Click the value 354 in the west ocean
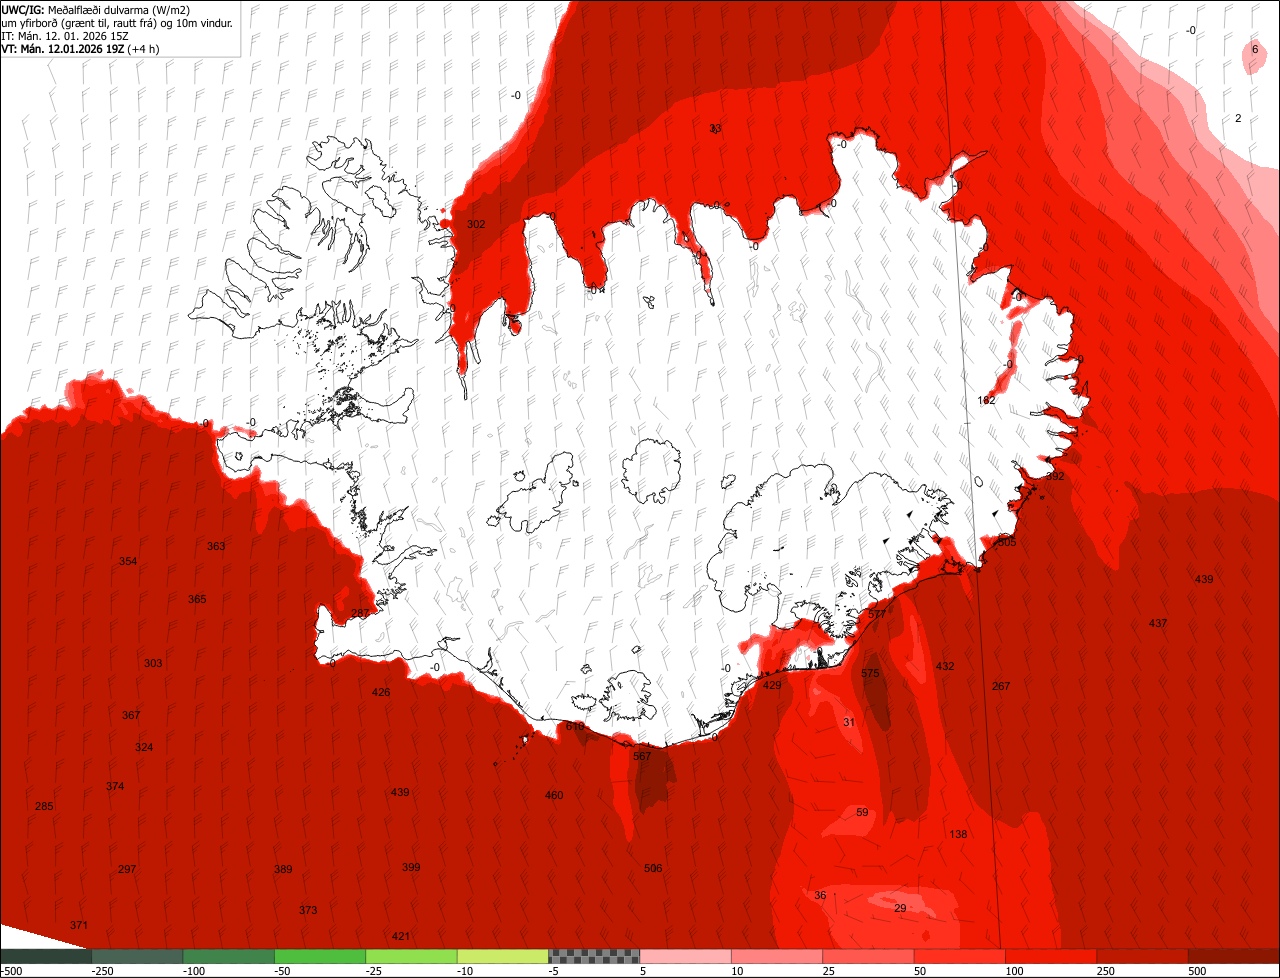Image resolution: width=1280 pixels, height=978 pixels. [x=128, y=561]
